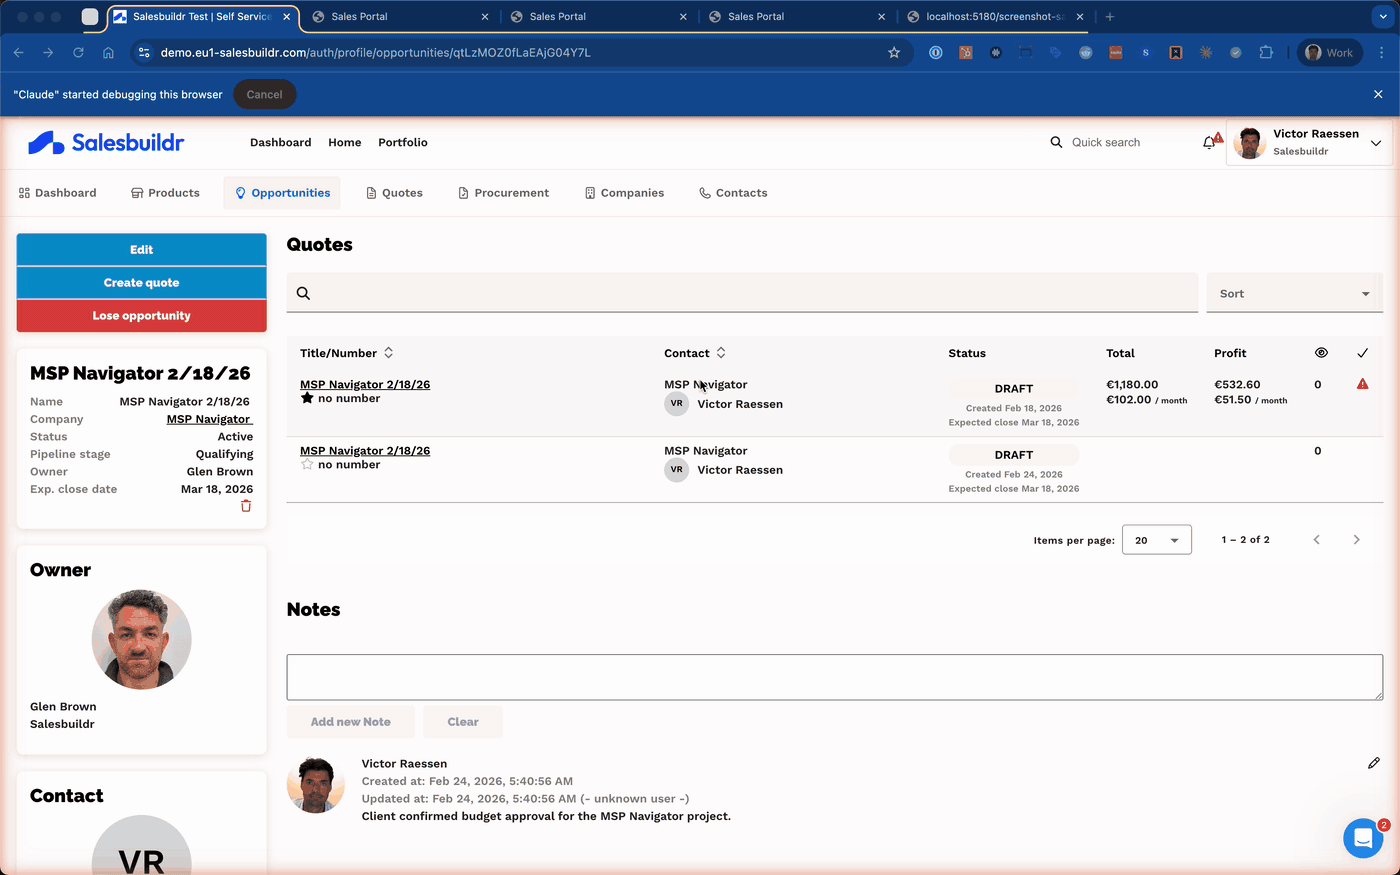Click the red Lose opportunity button
Screen dimensions: 1400x875
(142, 316)
